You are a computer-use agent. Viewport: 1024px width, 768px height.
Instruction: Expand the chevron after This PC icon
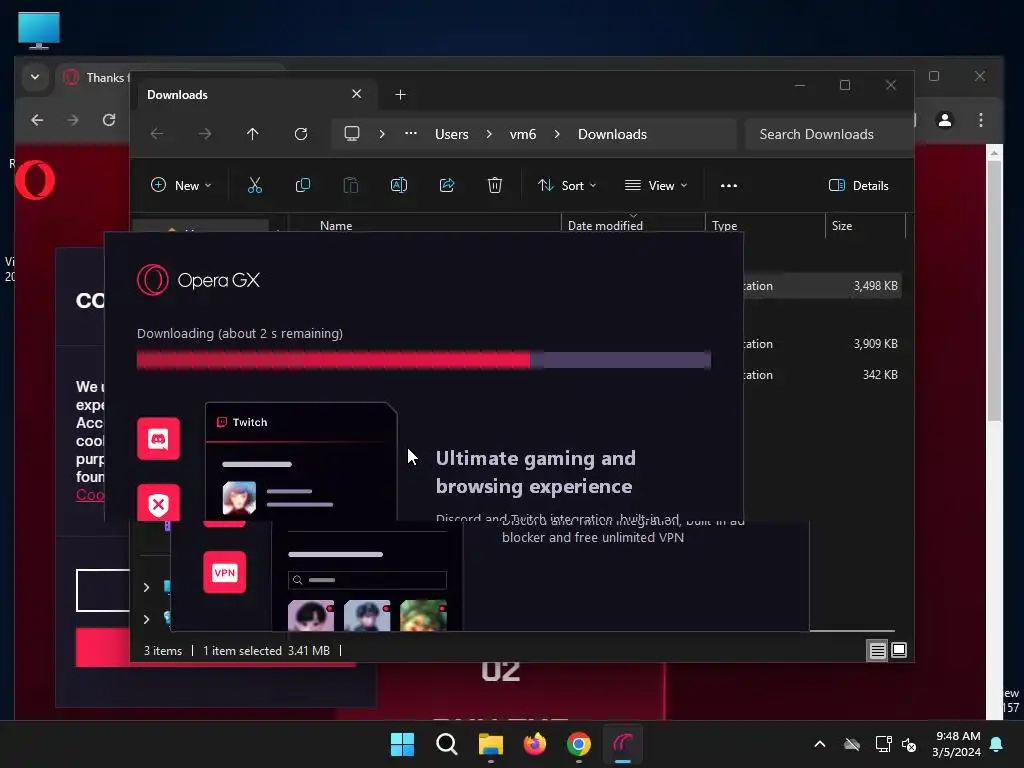pyautogui.click(x=382, y=134)
